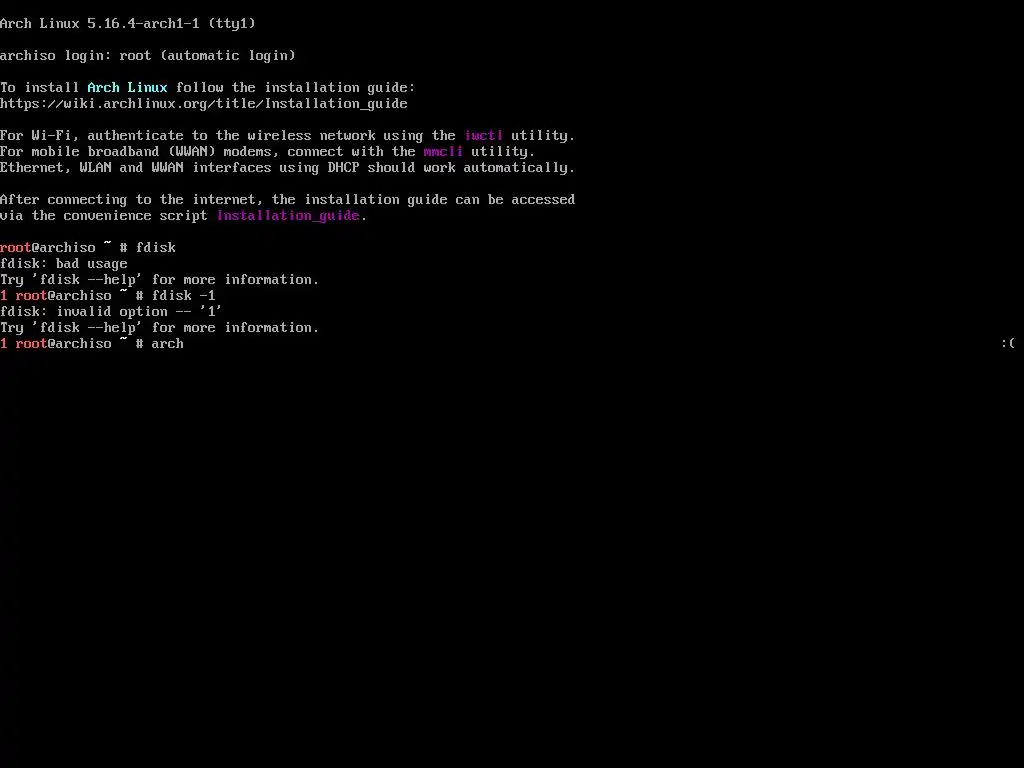Click the red exit code before 'fdisk -1'
This screenshot has height=768, width=1024.
point(4,296)
